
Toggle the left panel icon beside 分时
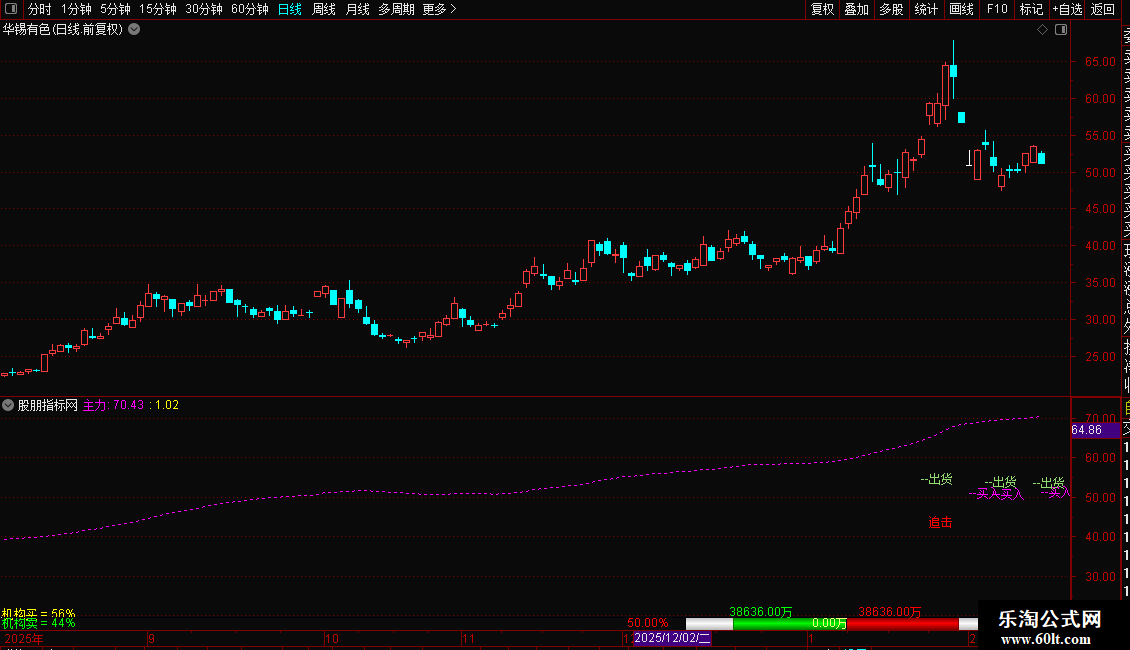tap(11, 9)
